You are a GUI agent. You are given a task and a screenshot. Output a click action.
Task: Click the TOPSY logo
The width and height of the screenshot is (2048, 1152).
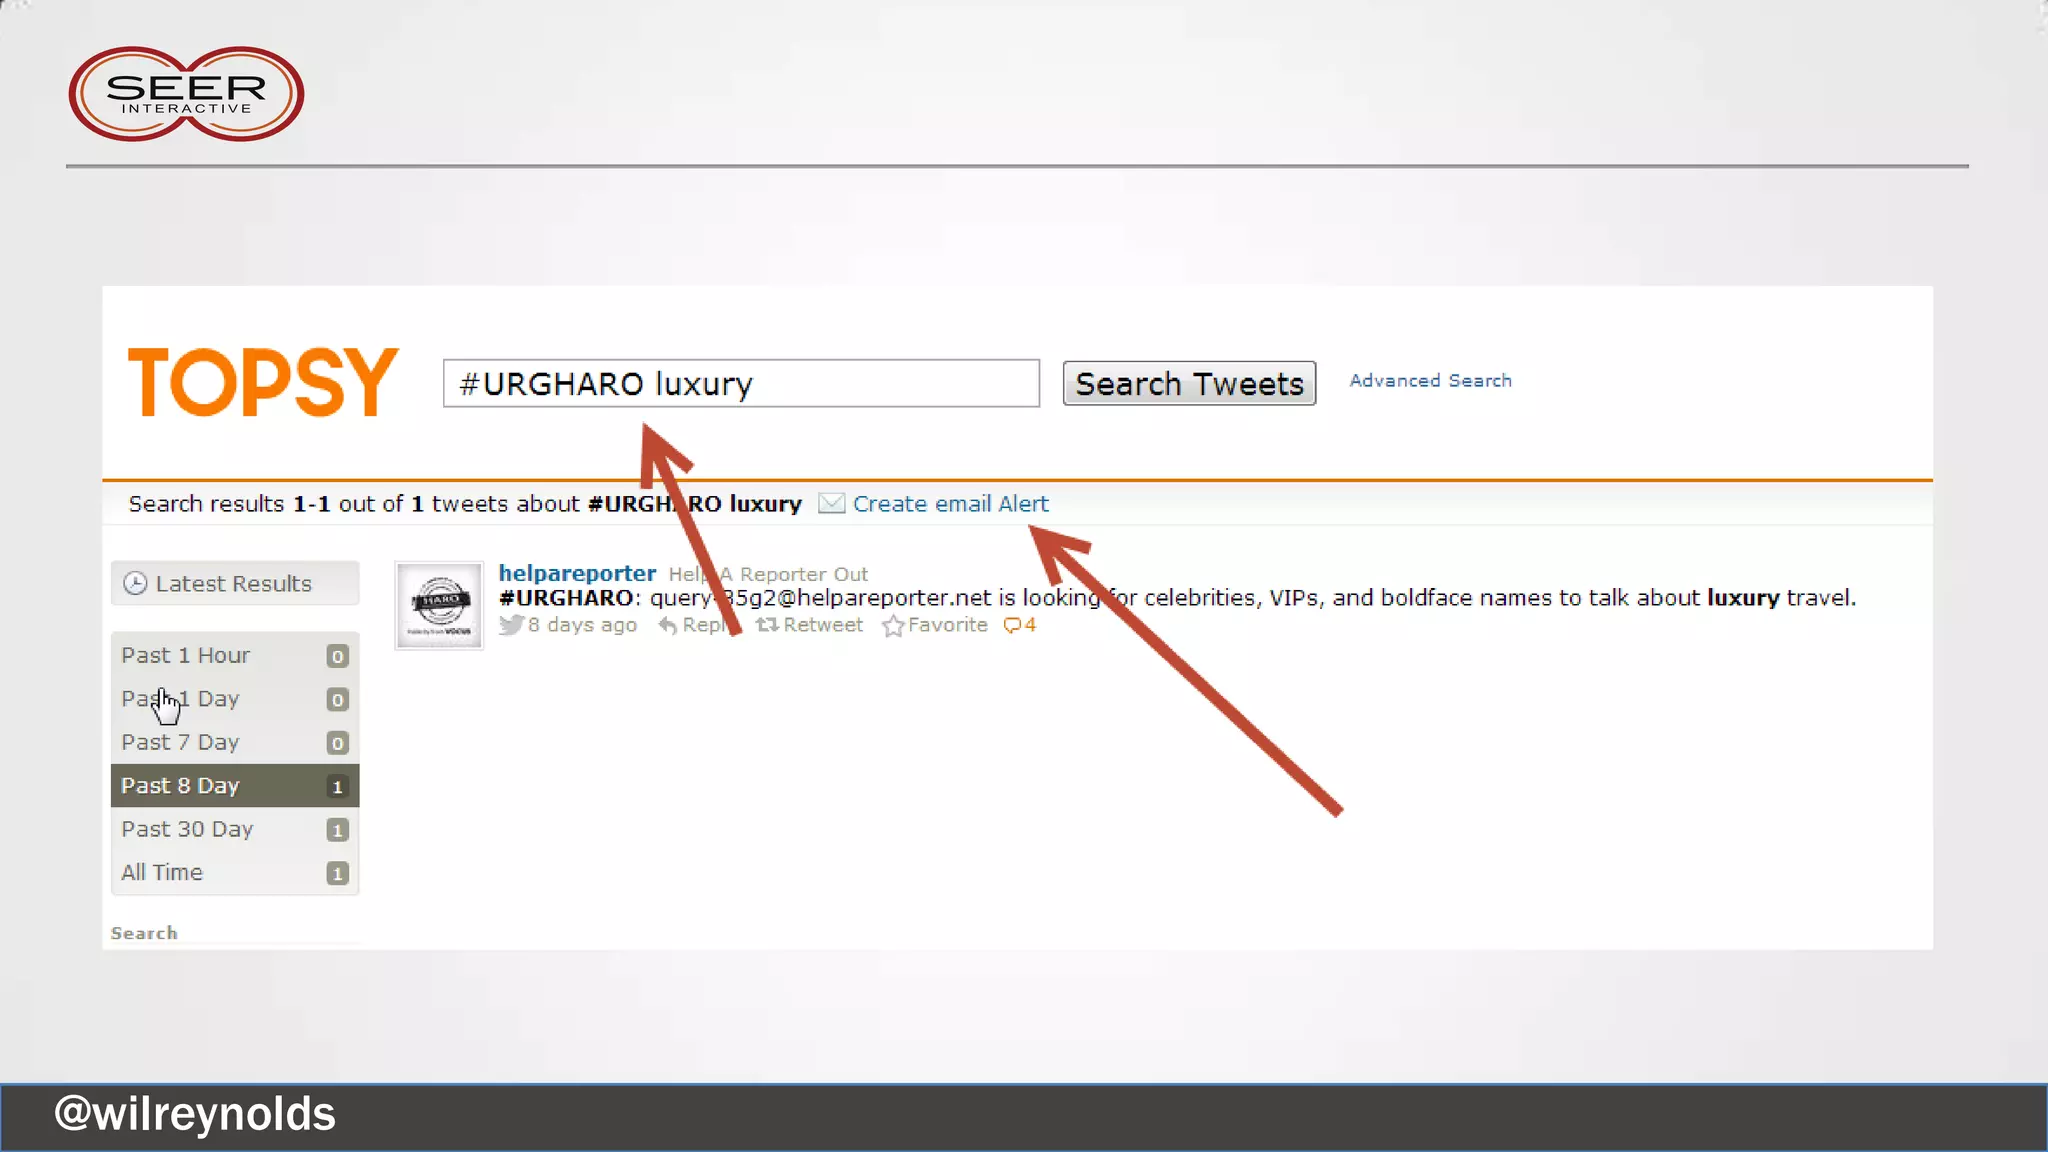263,382
